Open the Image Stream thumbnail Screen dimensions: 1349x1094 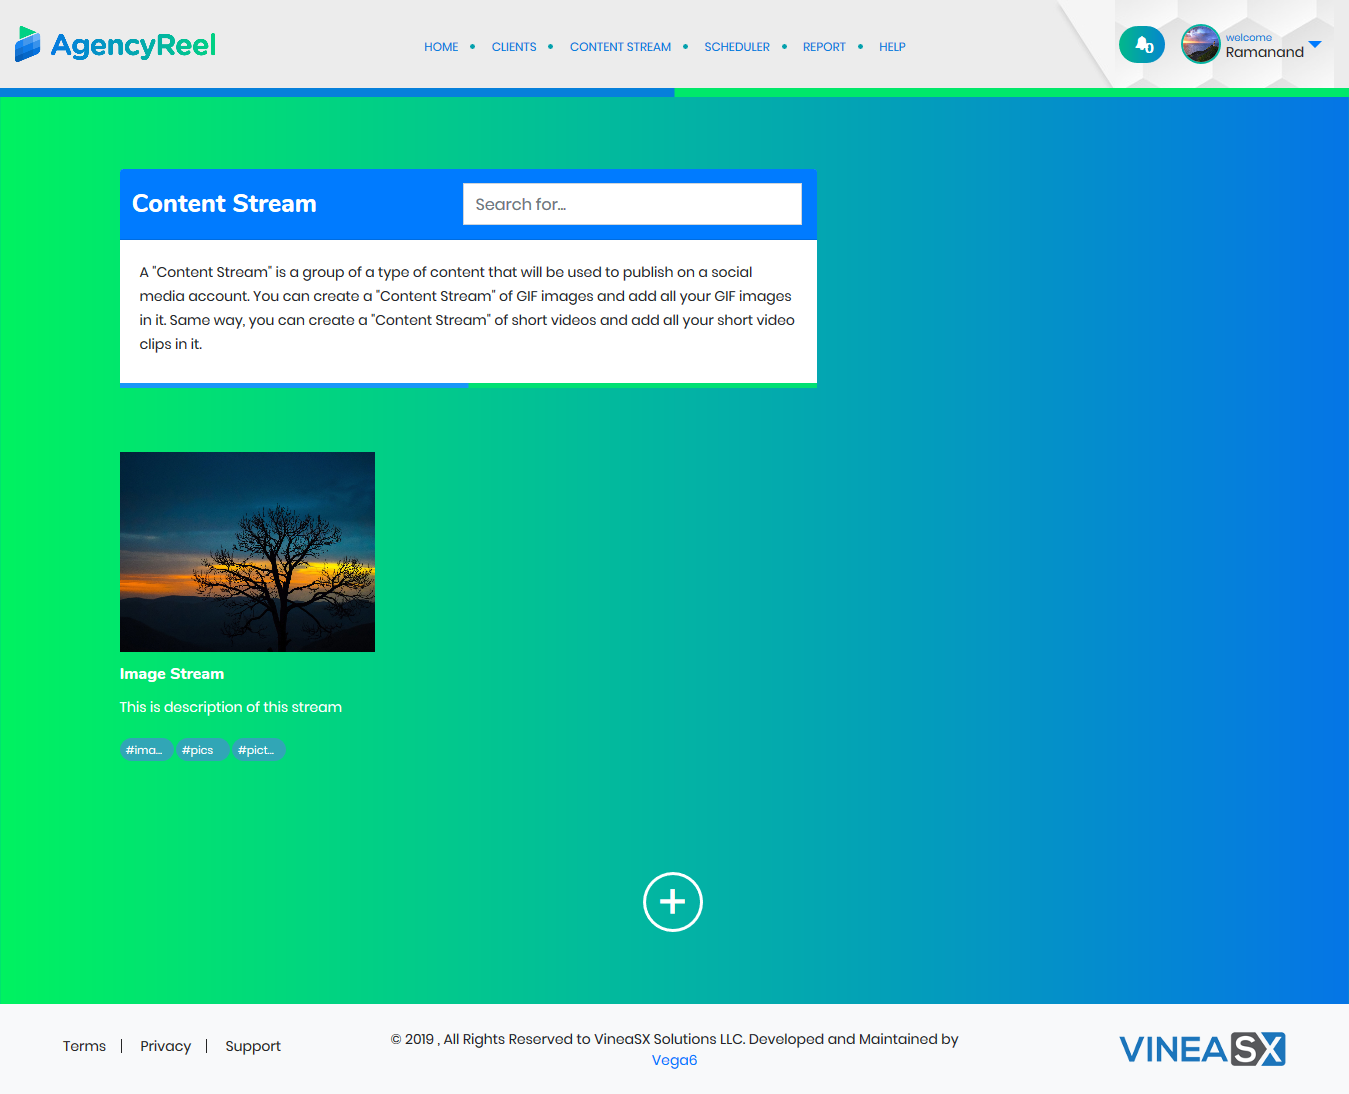tap(247, 551)
